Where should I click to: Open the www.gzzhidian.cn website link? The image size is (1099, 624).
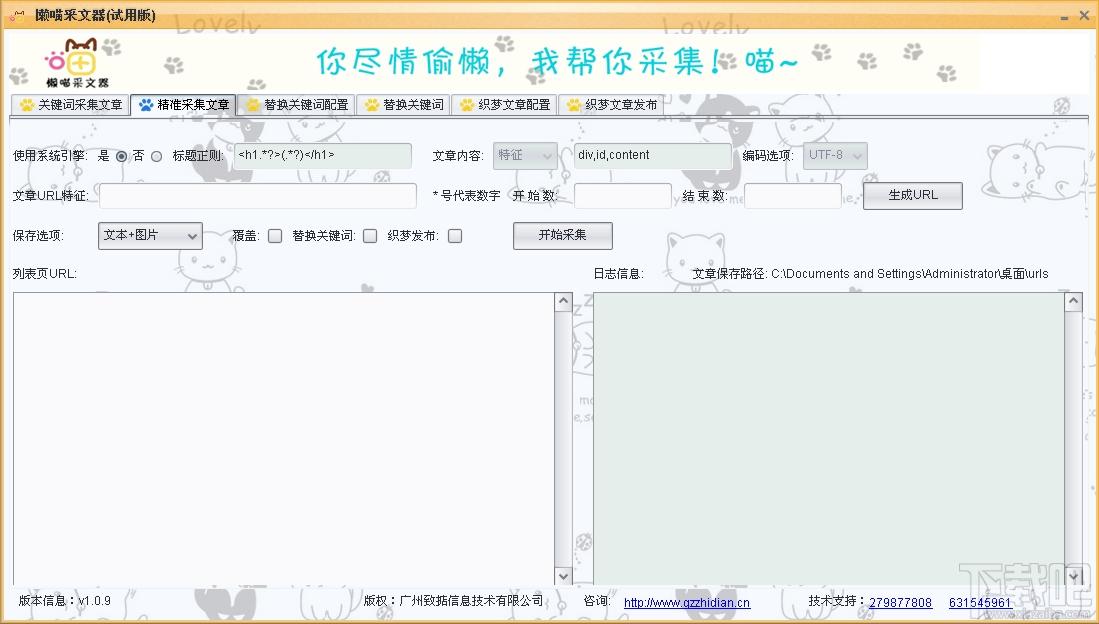[x=687, y=603]
